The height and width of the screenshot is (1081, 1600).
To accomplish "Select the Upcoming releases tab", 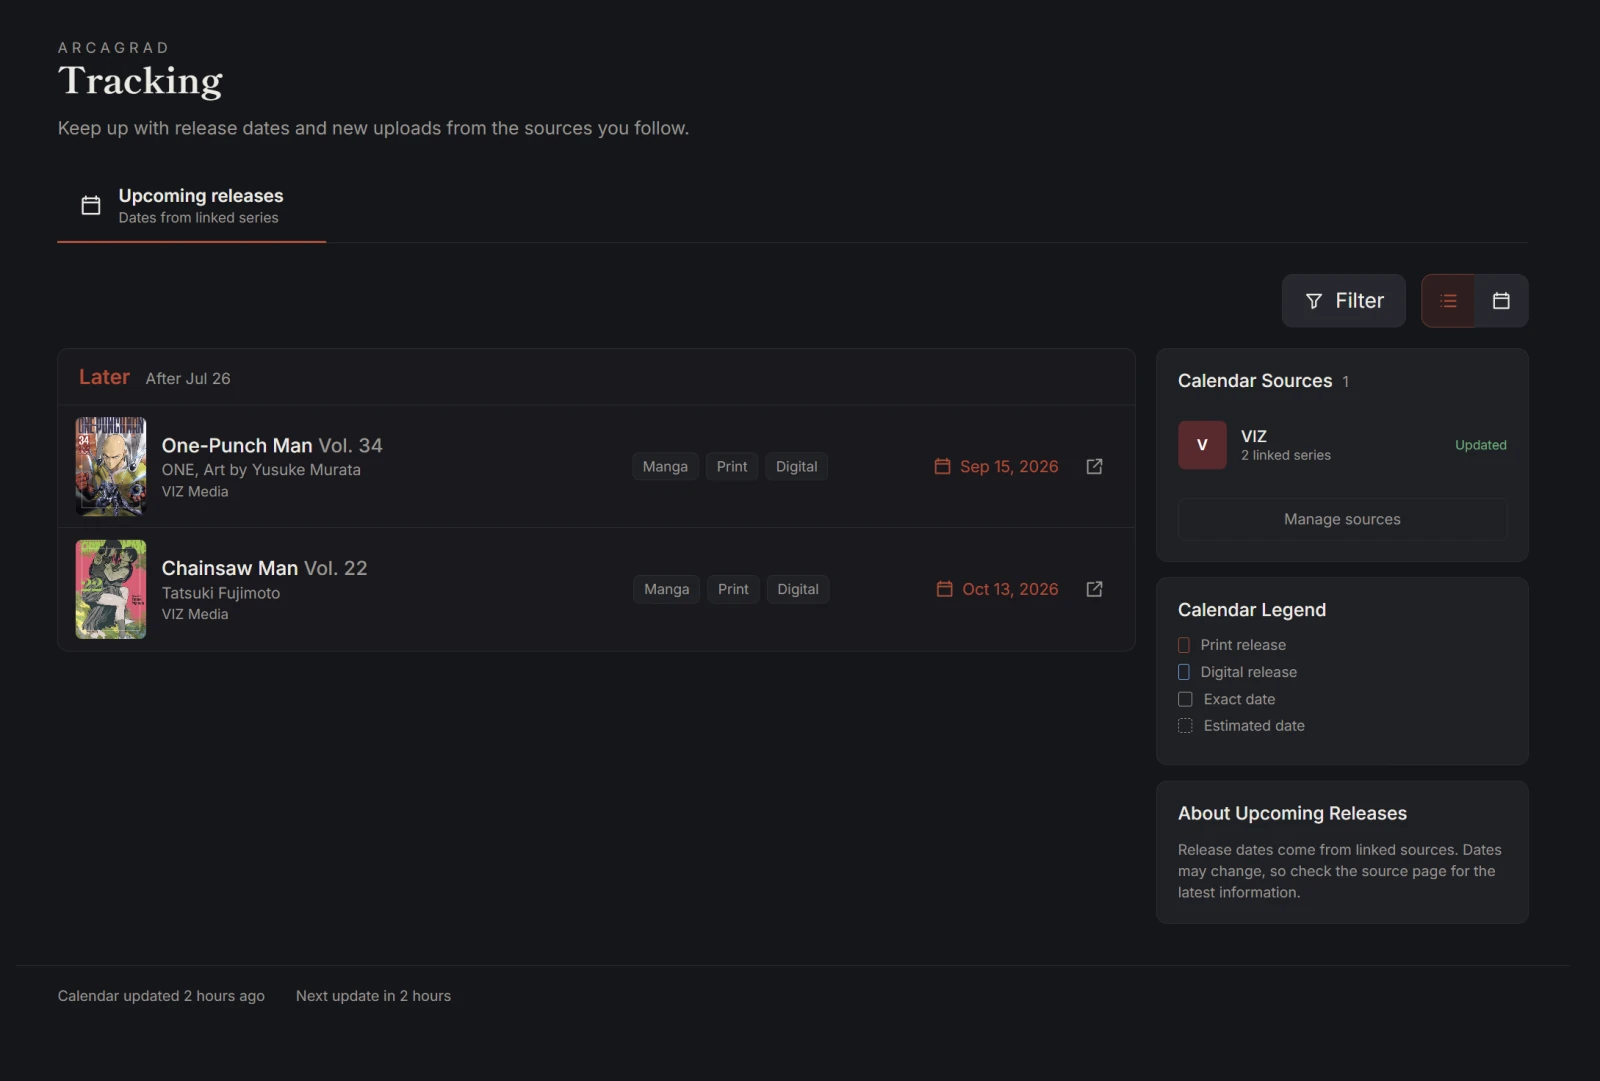I will tap(192, 206).
